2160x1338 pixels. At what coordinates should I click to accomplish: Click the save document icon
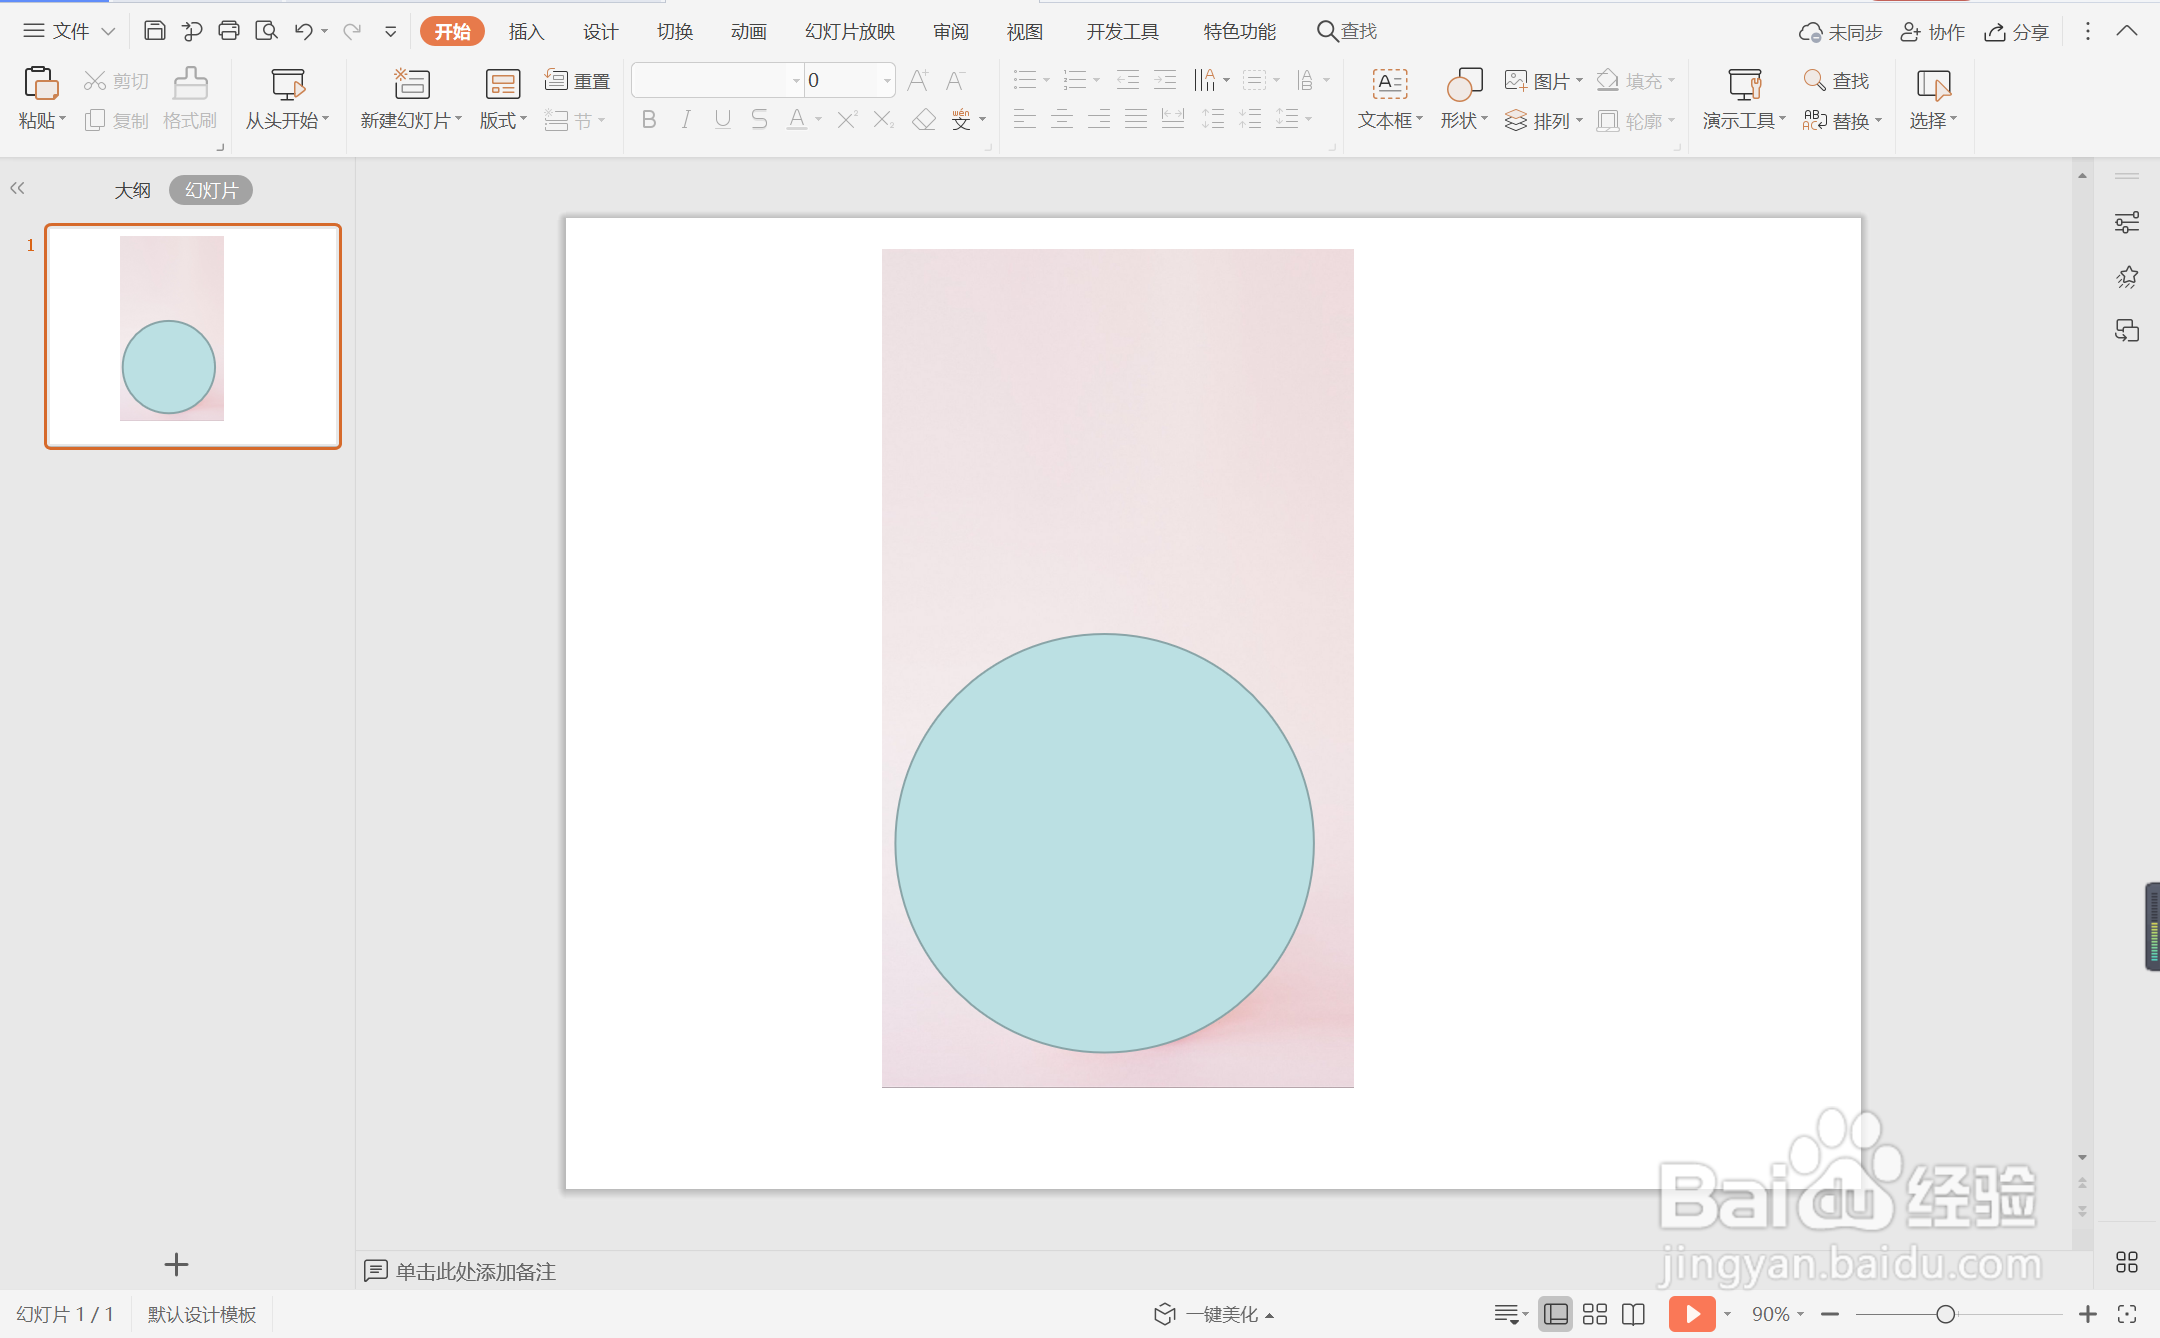click(x=154, y=31)
